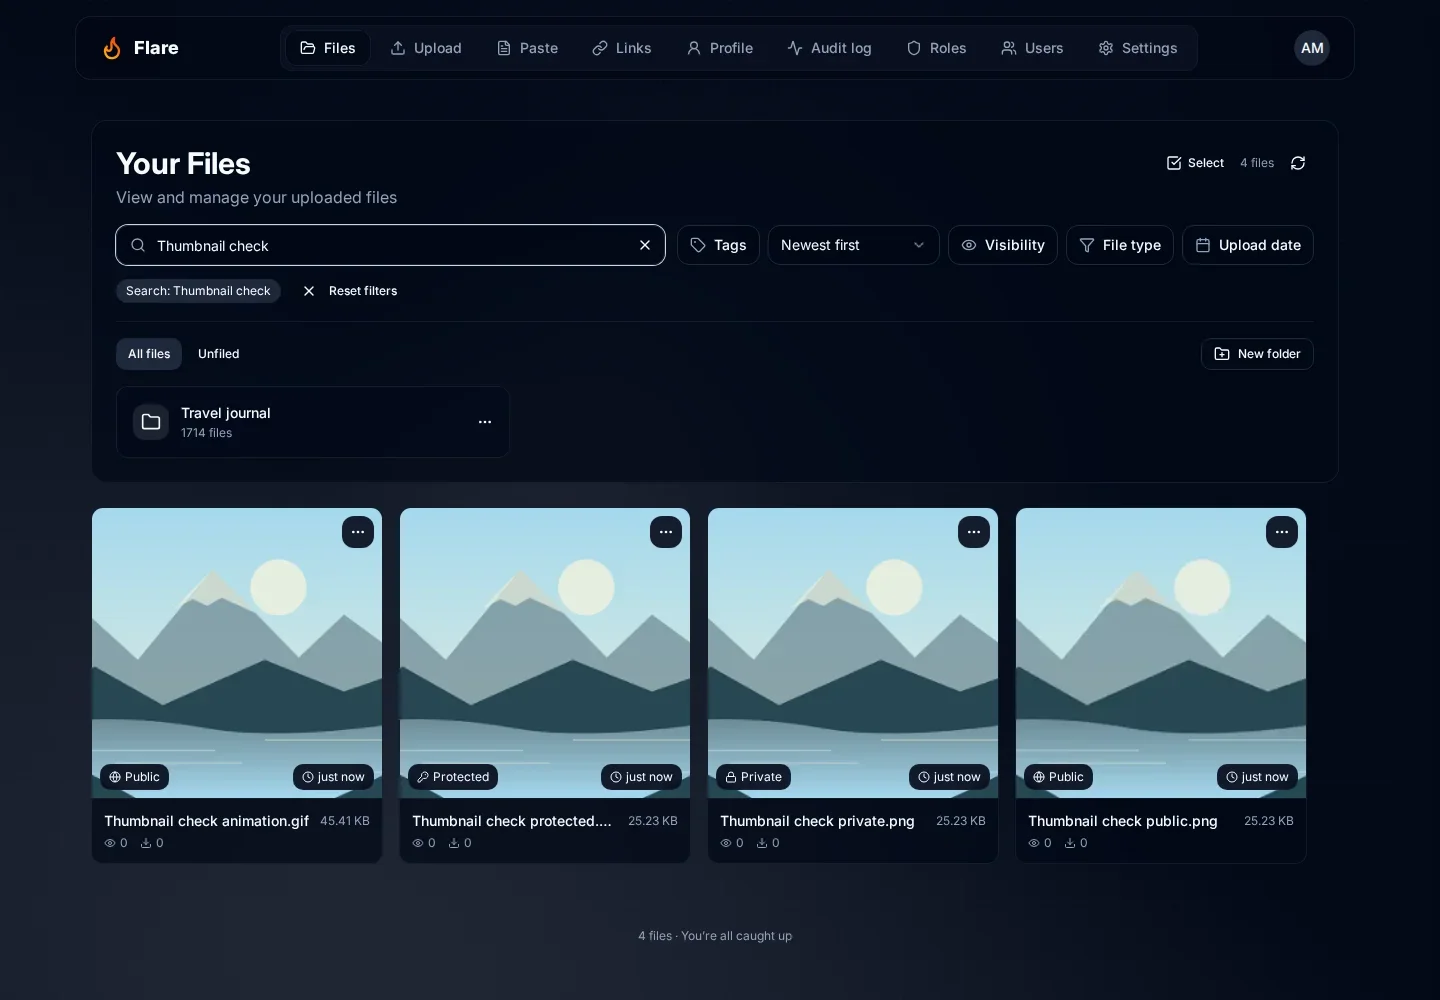Go to the Upload page
Viewport: 1440px width, 1000px height.
(426, 48)
